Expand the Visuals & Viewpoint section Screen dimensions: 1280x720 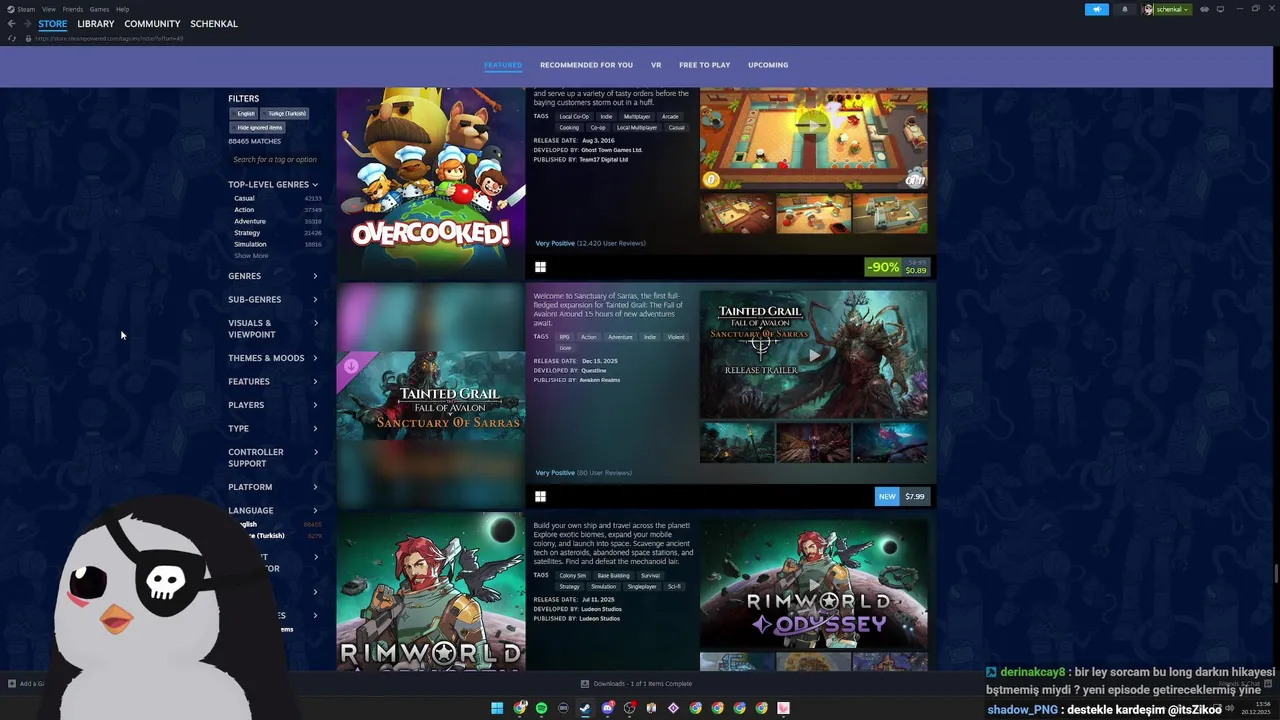273,328
